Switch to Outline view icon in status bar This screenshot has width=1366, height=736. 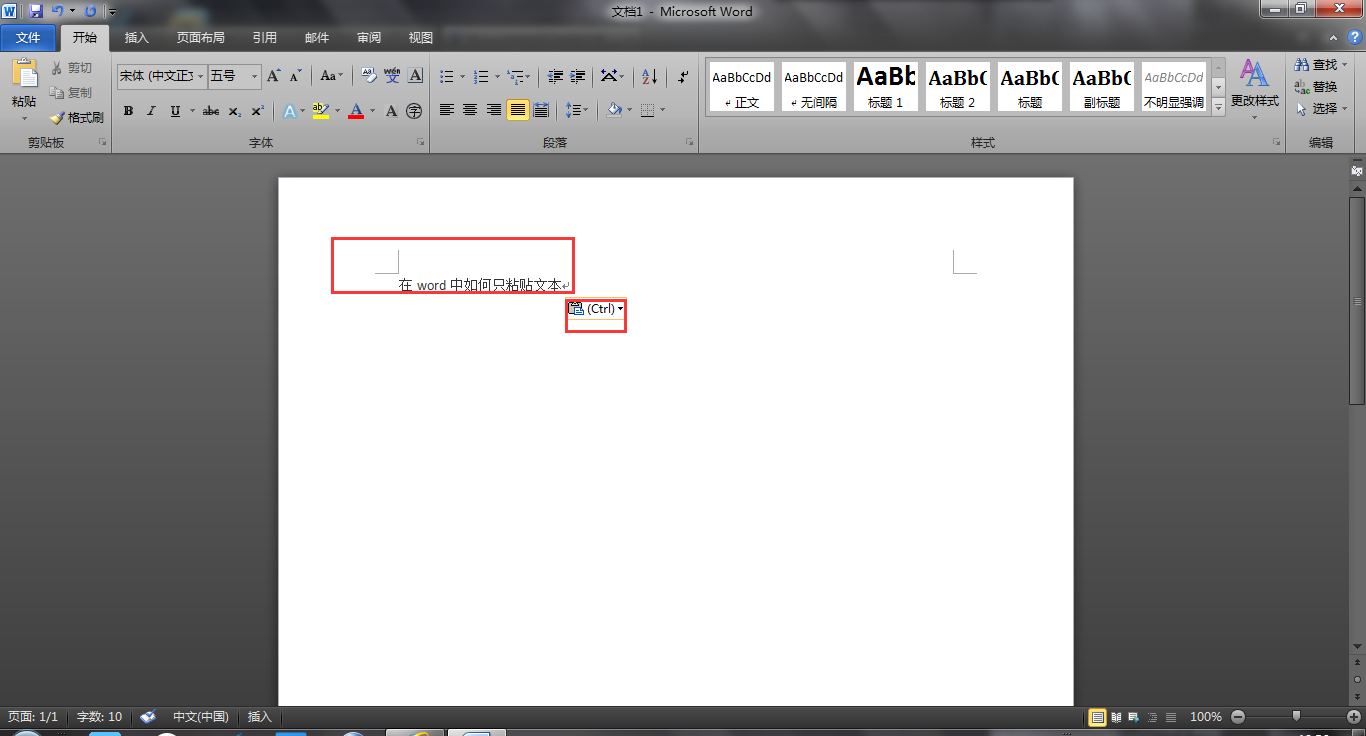tap(1152, 717)
